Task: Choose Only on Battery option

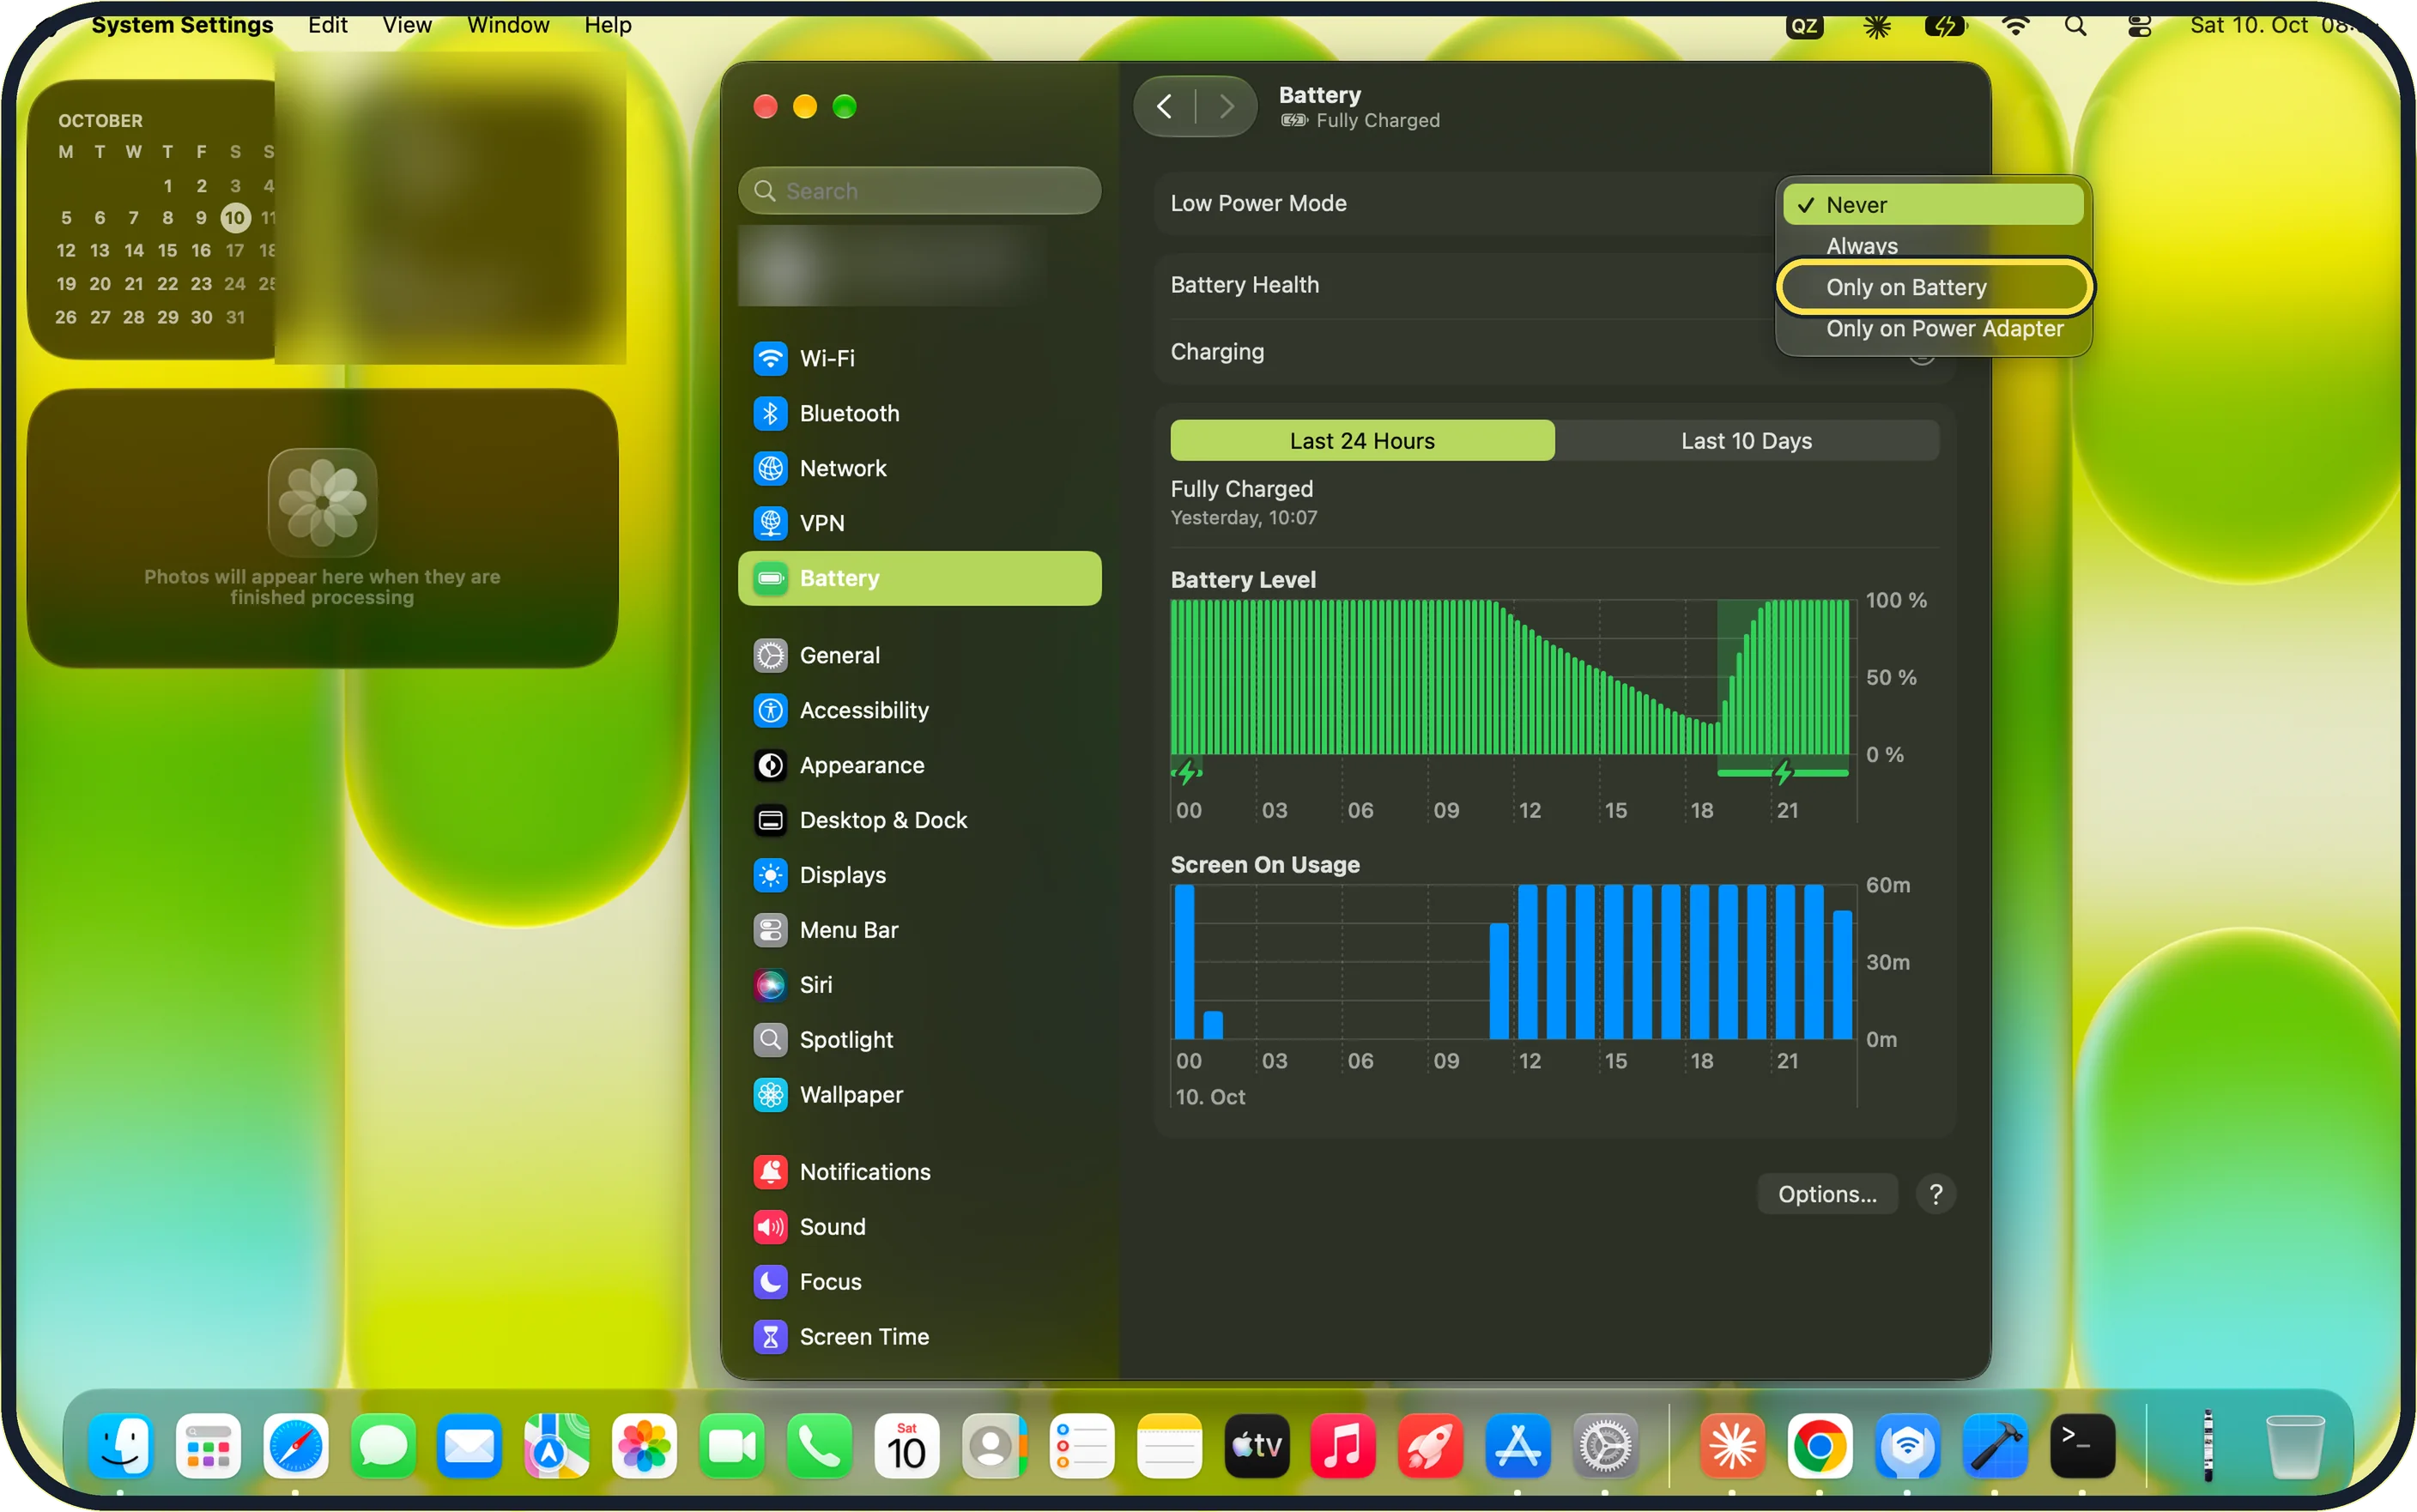Action: [1932, 287]
